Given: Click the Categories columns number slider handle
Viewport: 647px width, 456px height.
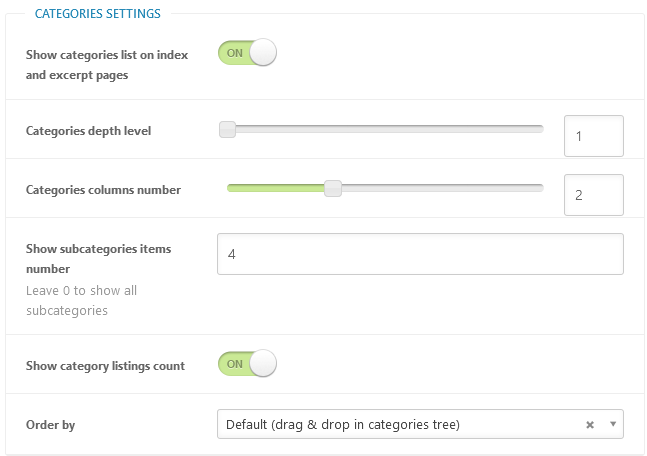Looking at the screenshot, I should [333, 189].
